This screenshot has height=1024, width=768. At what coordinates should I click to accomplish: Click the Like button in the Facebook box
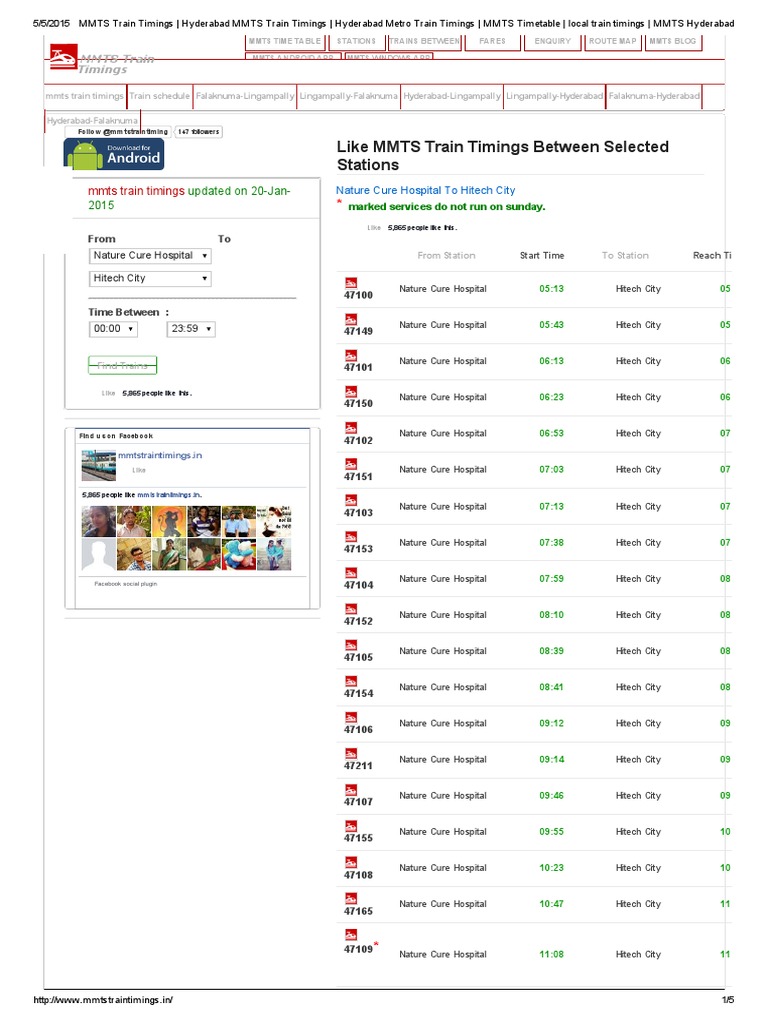pyautogui.click(x=139, y=470)
